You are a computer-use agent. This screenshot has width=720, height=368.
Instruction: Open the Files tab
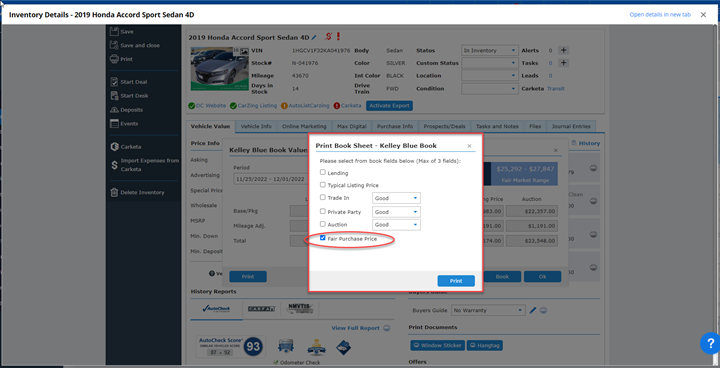pos(535,126)
